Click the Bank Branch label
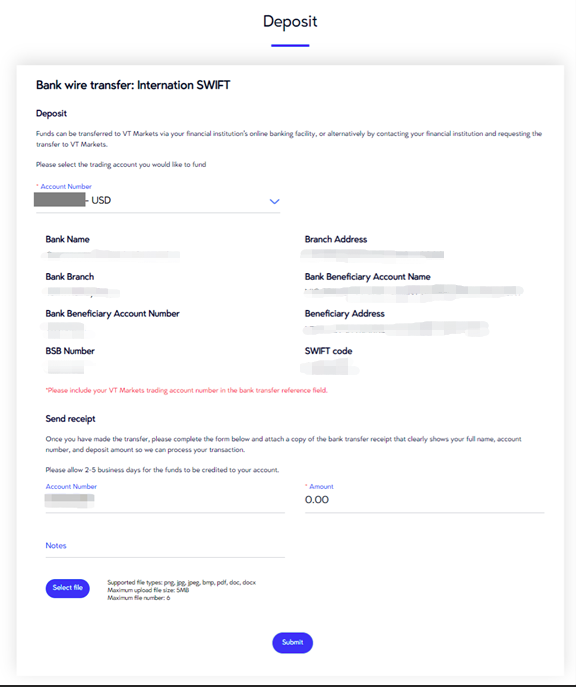Screen dimensions: 576x687 (70, 276)
